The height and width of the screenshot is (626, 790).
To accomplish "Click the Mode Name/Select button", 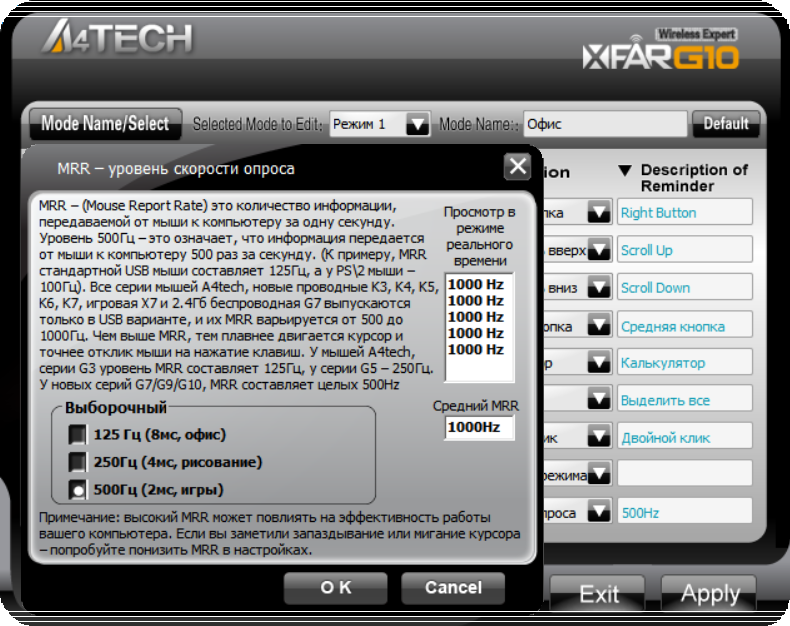I will point(105,124).
